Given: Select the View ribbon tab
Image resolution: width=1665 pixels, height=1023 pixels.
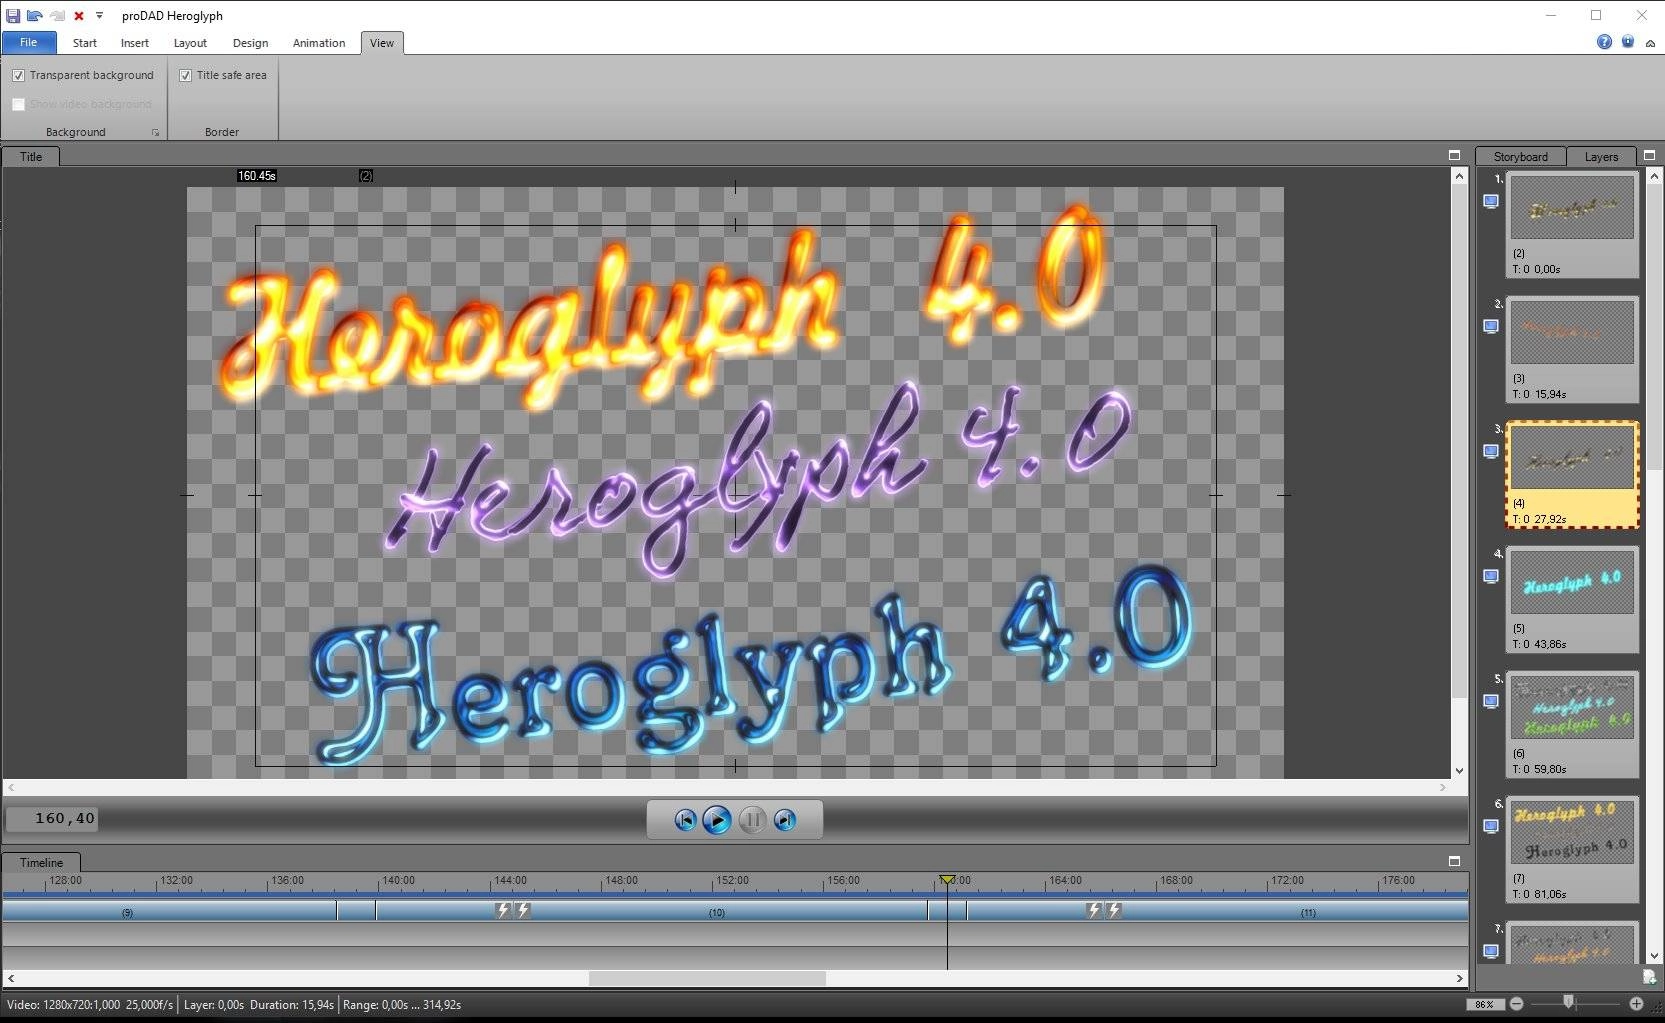Looking at the screenshot, I should click(x=382, y=43).
